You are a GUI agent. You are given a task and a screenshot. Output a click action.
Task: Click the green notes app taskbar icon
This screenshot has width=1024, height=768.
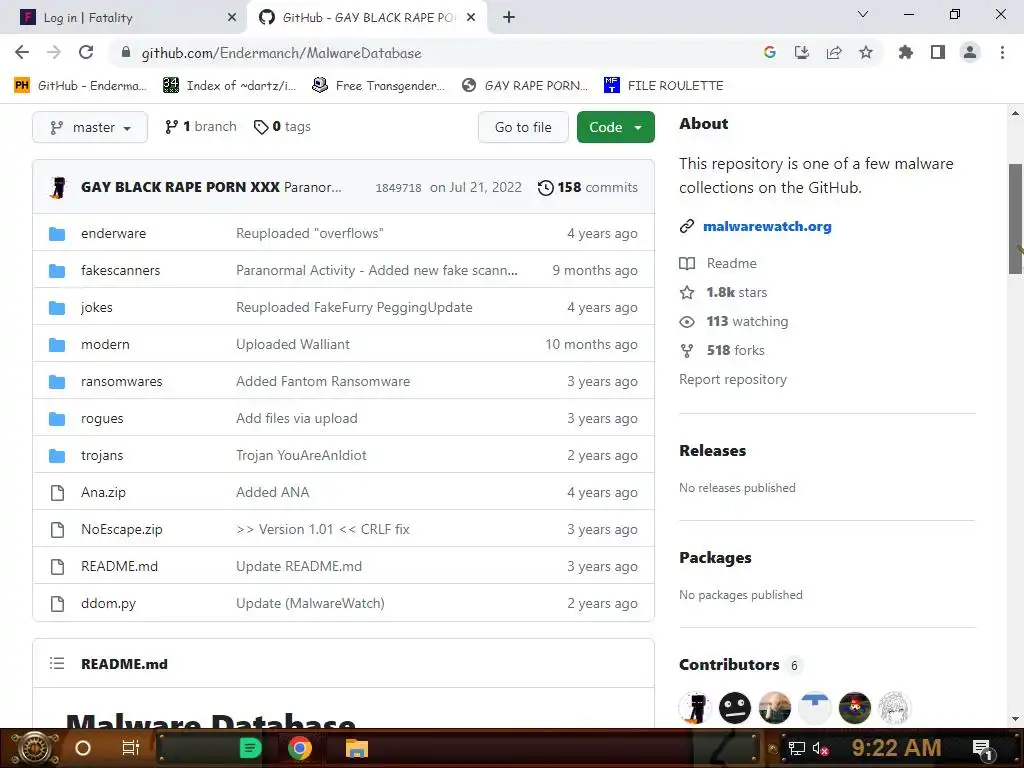point(250,748)
